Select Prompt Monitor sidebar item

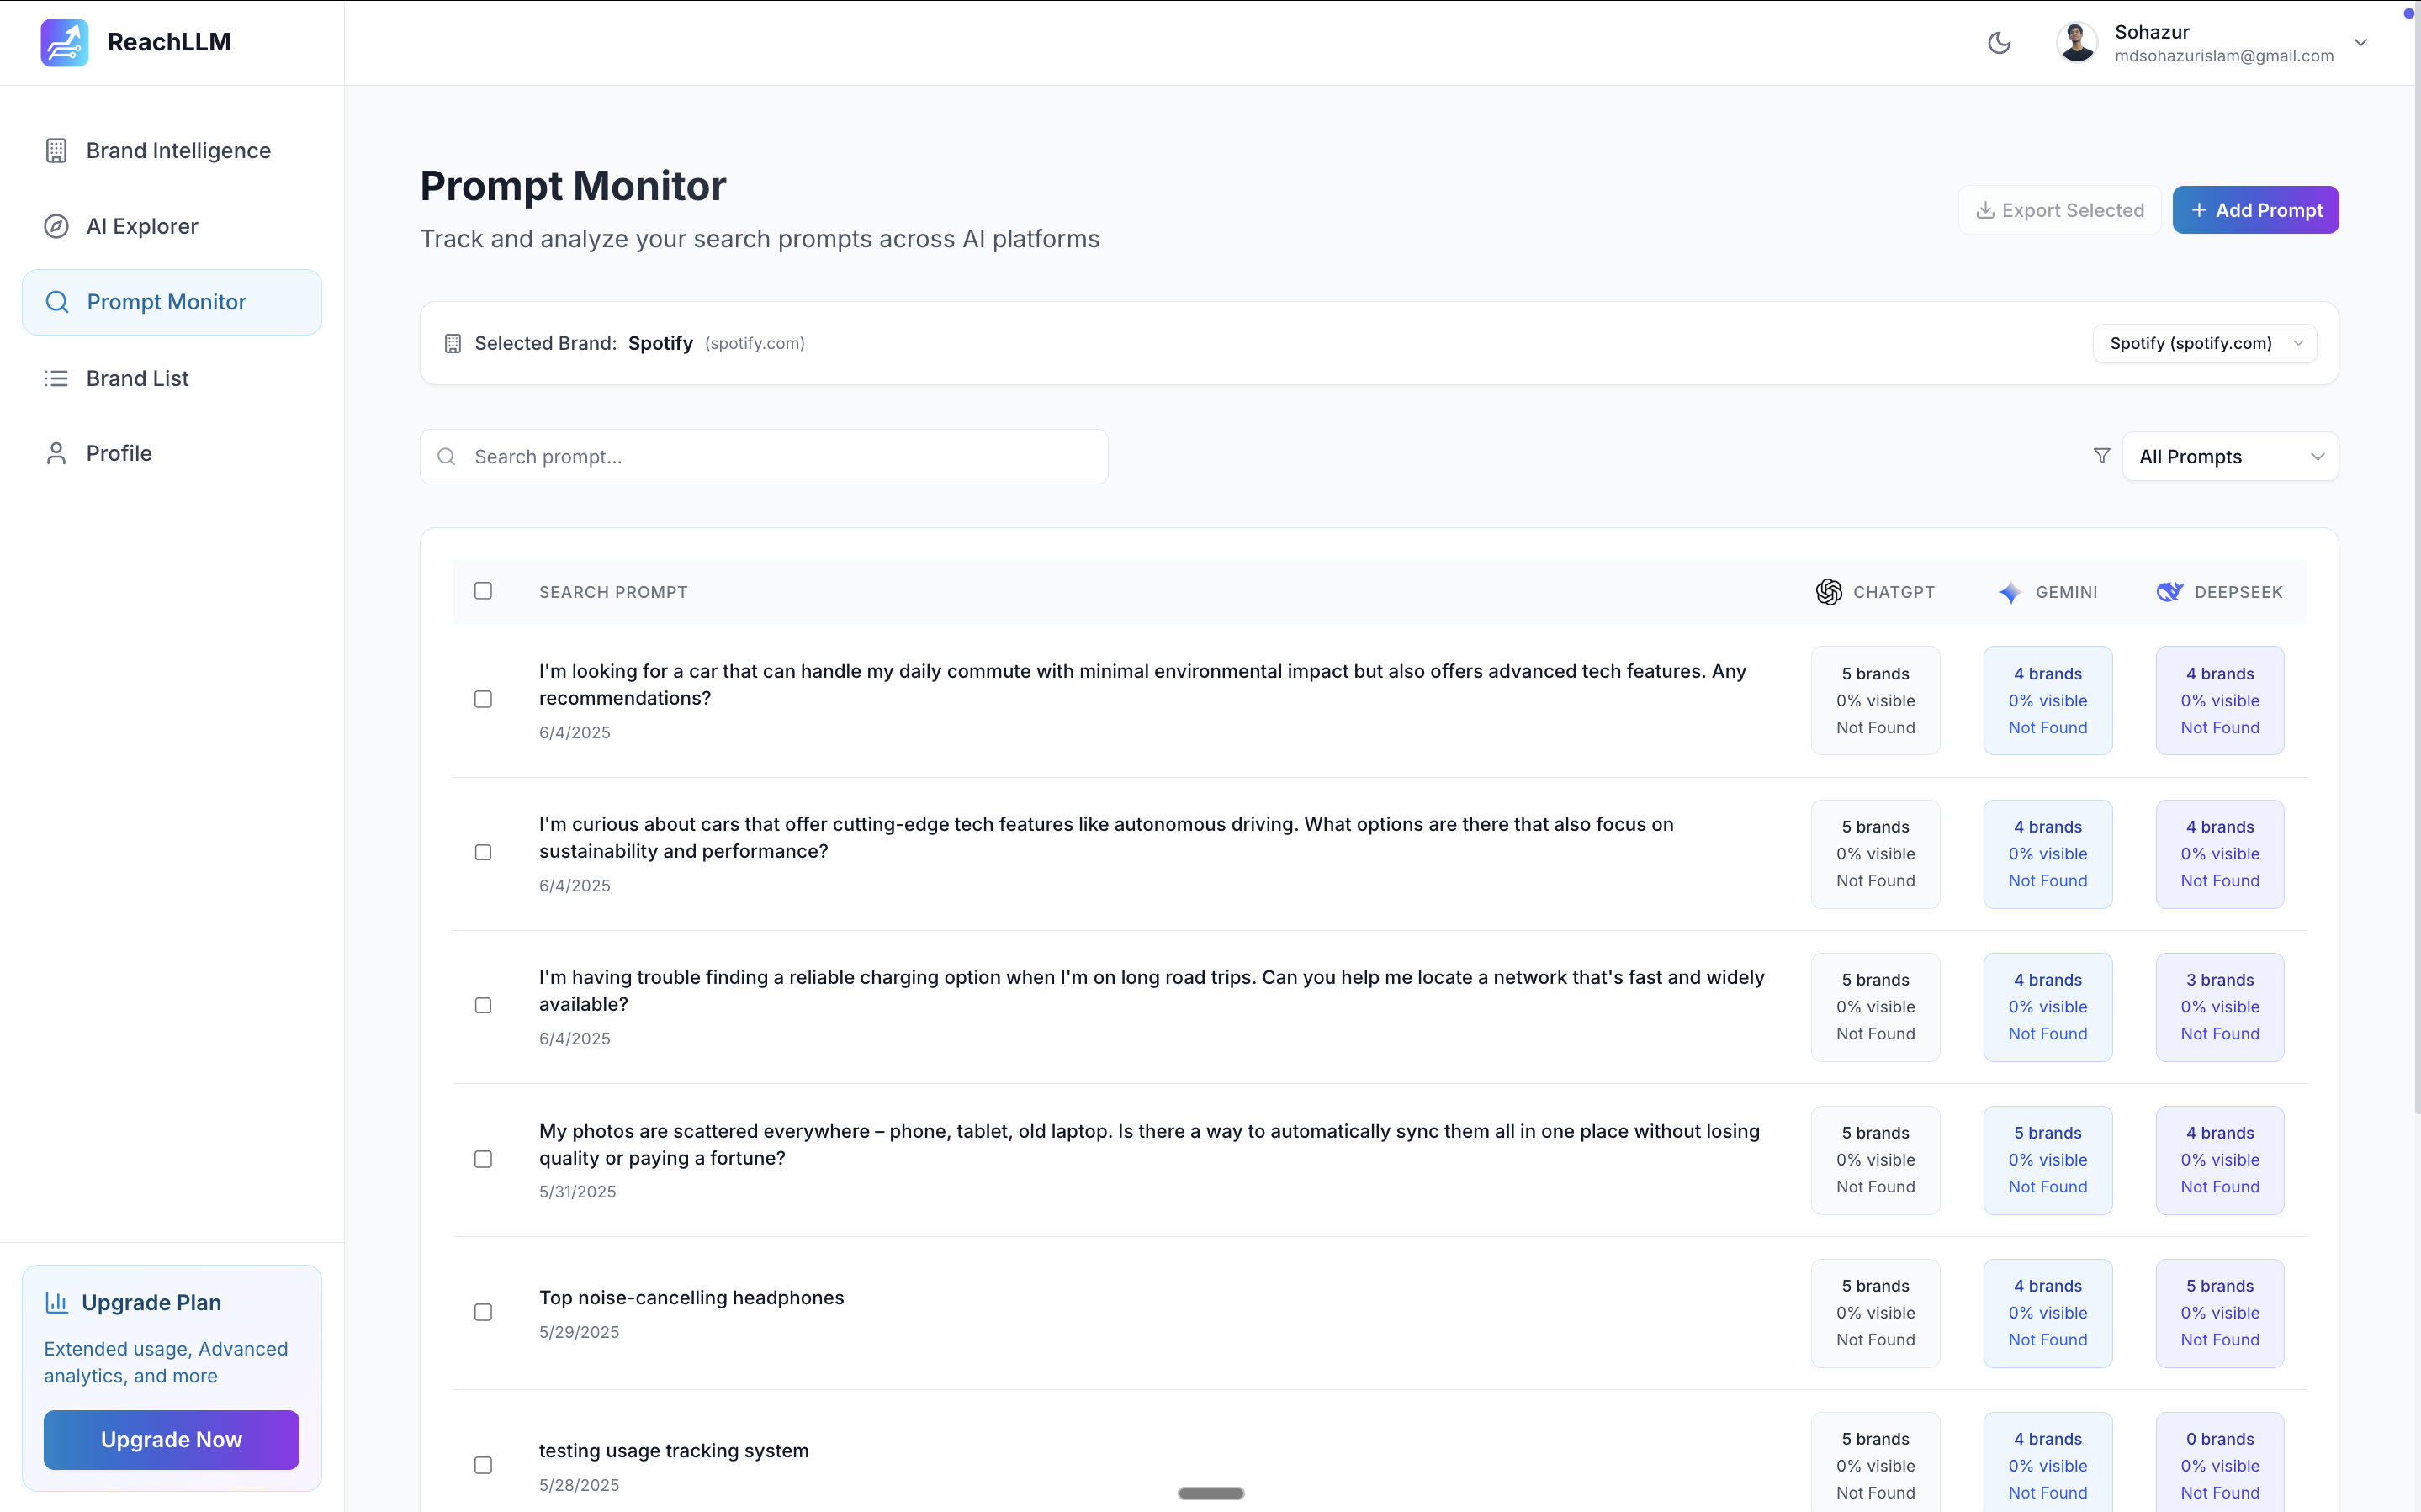[x=172, y=302]
